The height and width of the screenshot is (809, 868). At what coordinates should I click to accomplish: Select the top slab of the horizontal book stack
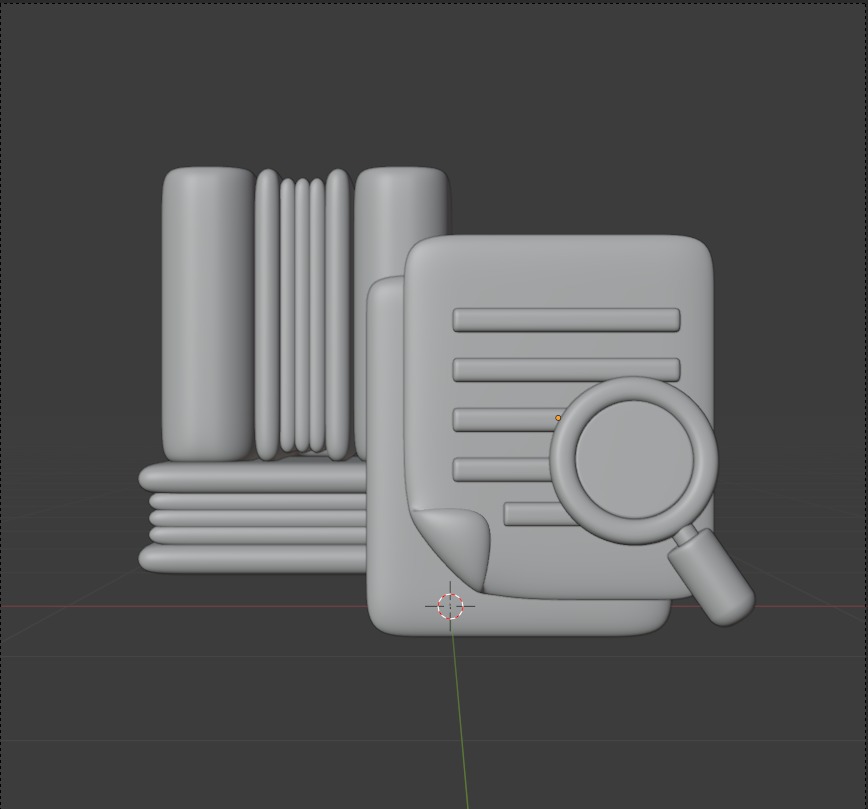point(252,478)
